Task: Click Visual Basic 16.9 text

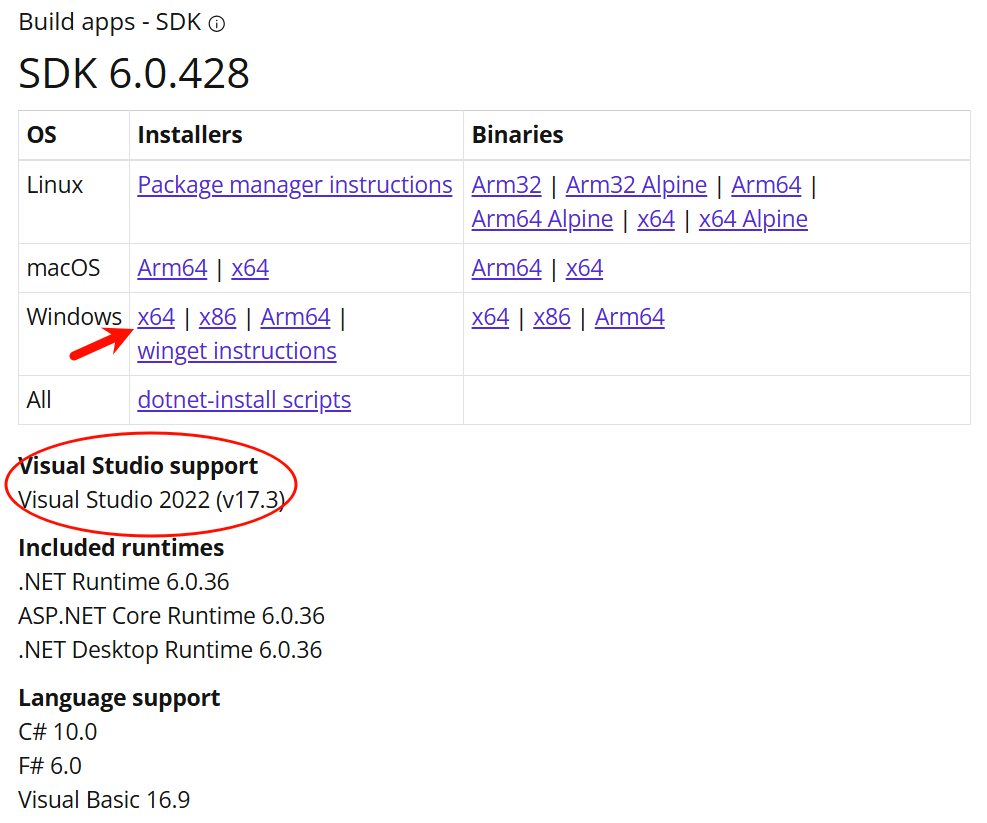Action: [x=104, y=801]
